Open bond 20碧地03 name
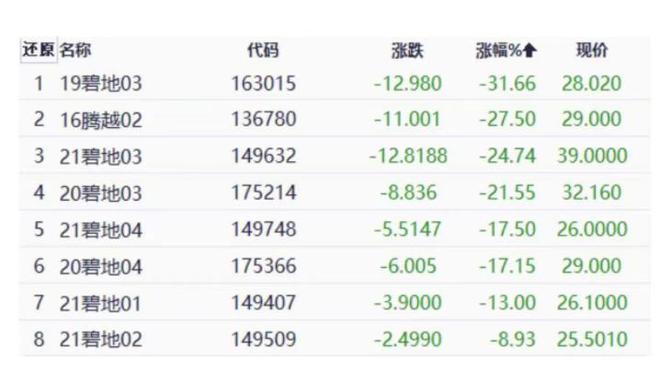Screen dimensions: 660x385 coord(101,193)
